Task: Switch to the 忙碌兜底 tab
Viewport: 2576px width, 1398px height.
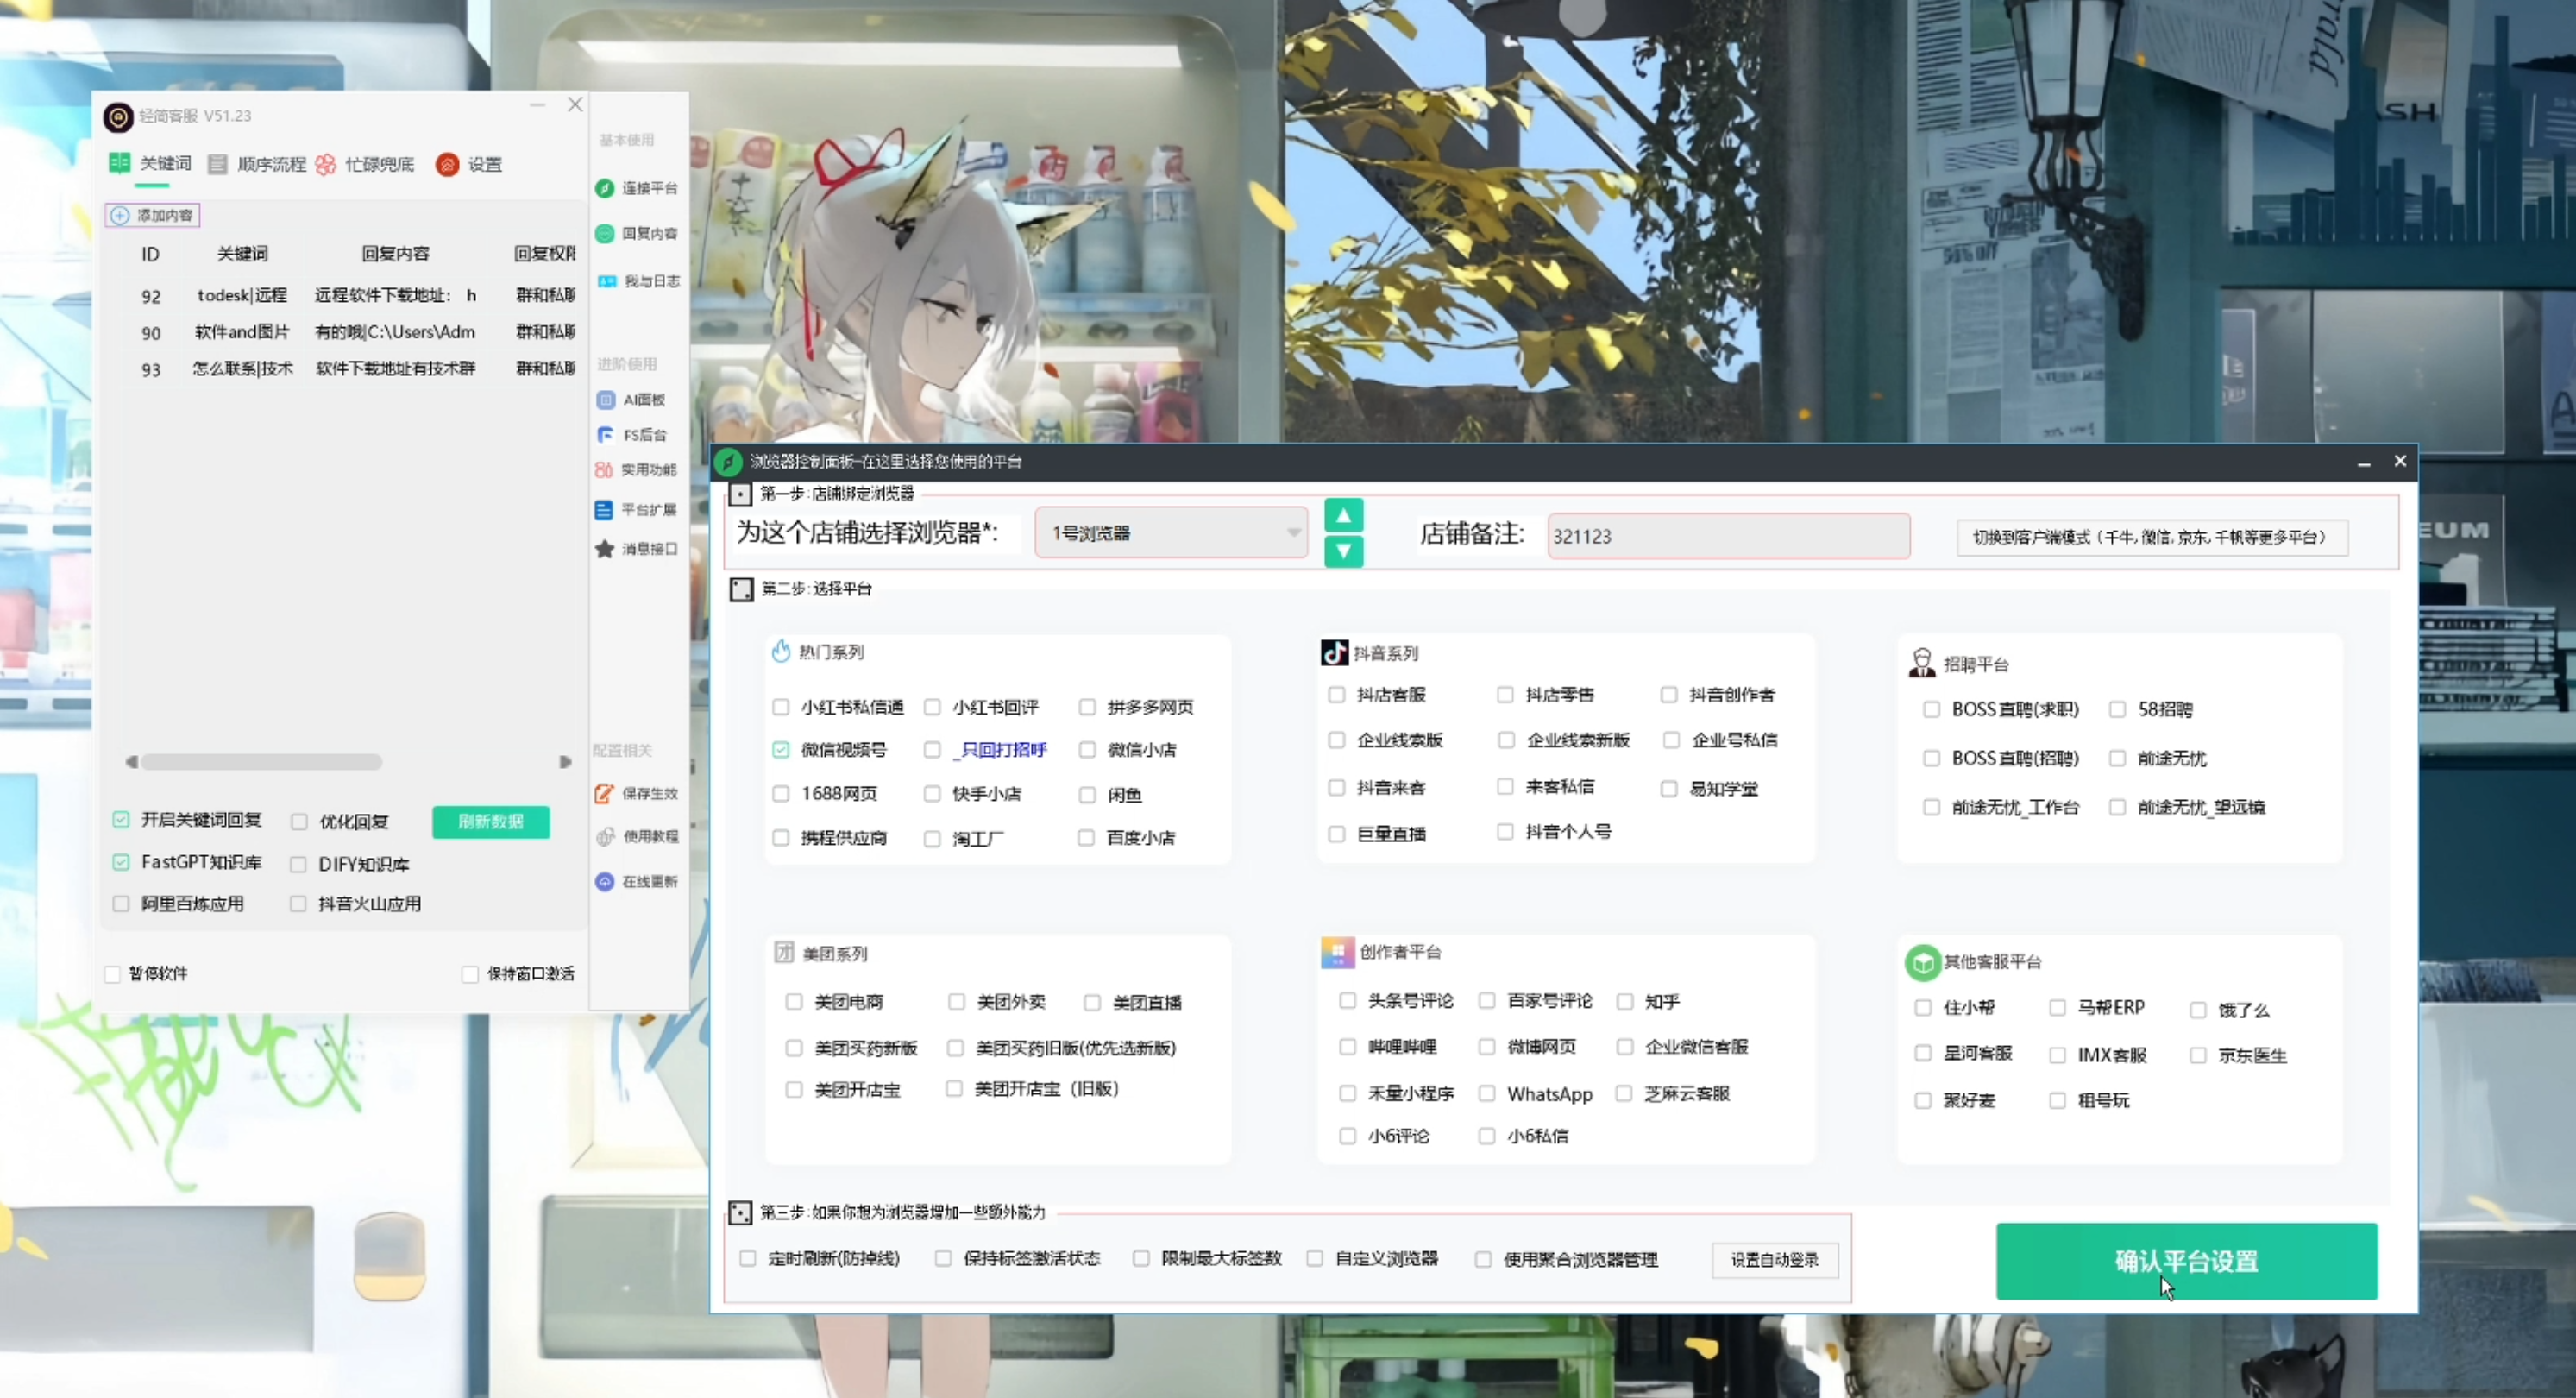Action: coord(365,164)
